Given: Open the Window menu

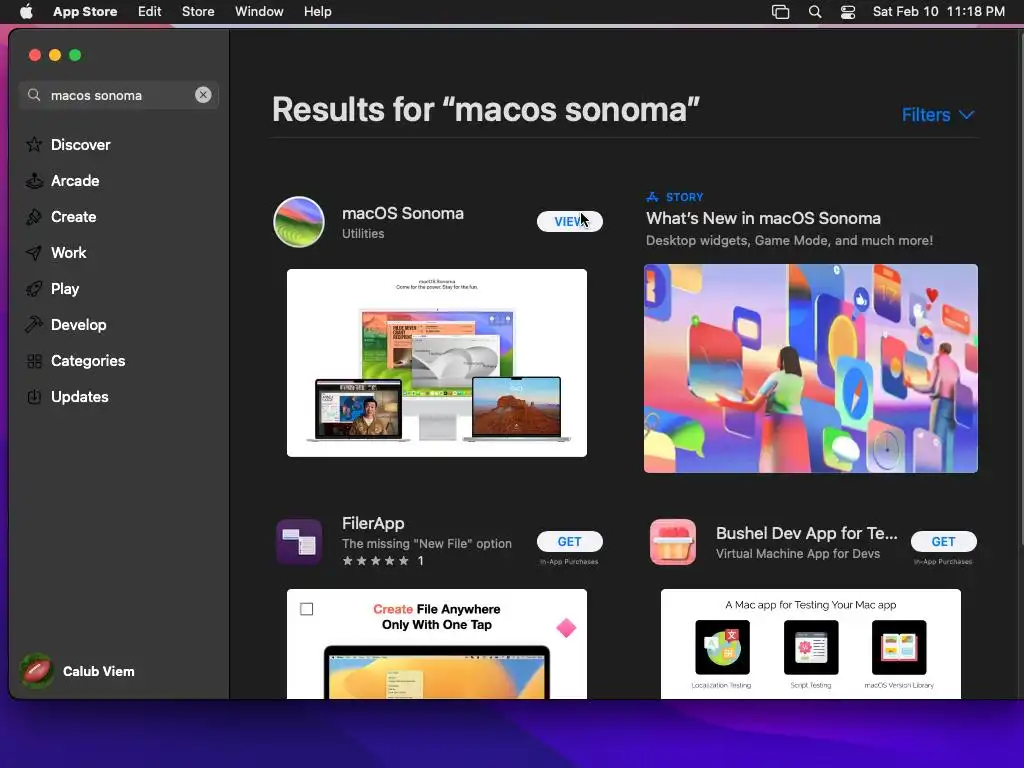Looking at the screenshot, I should point(259,11).
